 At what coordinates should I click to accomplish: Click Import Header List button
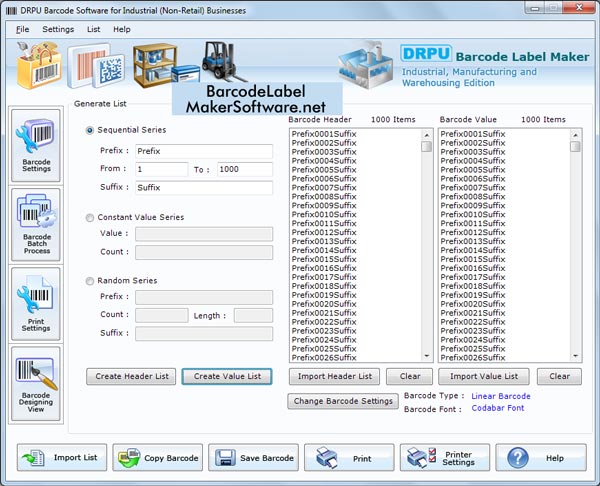(334, 377)
